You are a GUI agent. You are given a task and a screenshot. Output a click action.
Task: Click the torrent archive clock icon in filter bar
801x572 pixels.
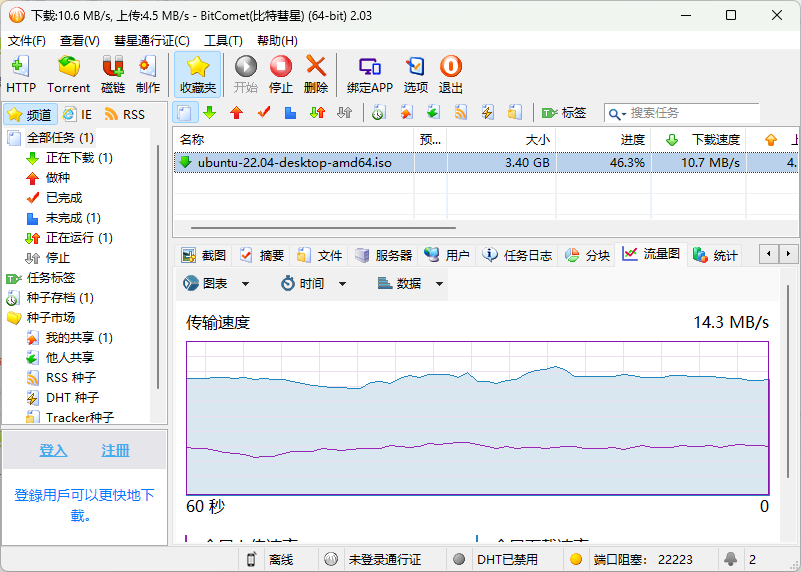point(379,113)
